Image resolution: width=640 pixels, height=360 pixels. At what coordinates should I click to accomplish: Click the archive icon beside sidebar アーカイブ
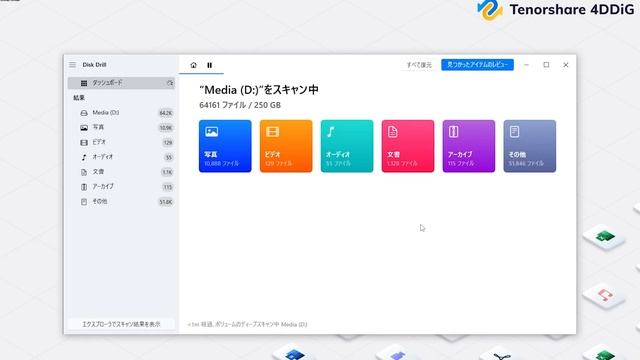[84, 187]
